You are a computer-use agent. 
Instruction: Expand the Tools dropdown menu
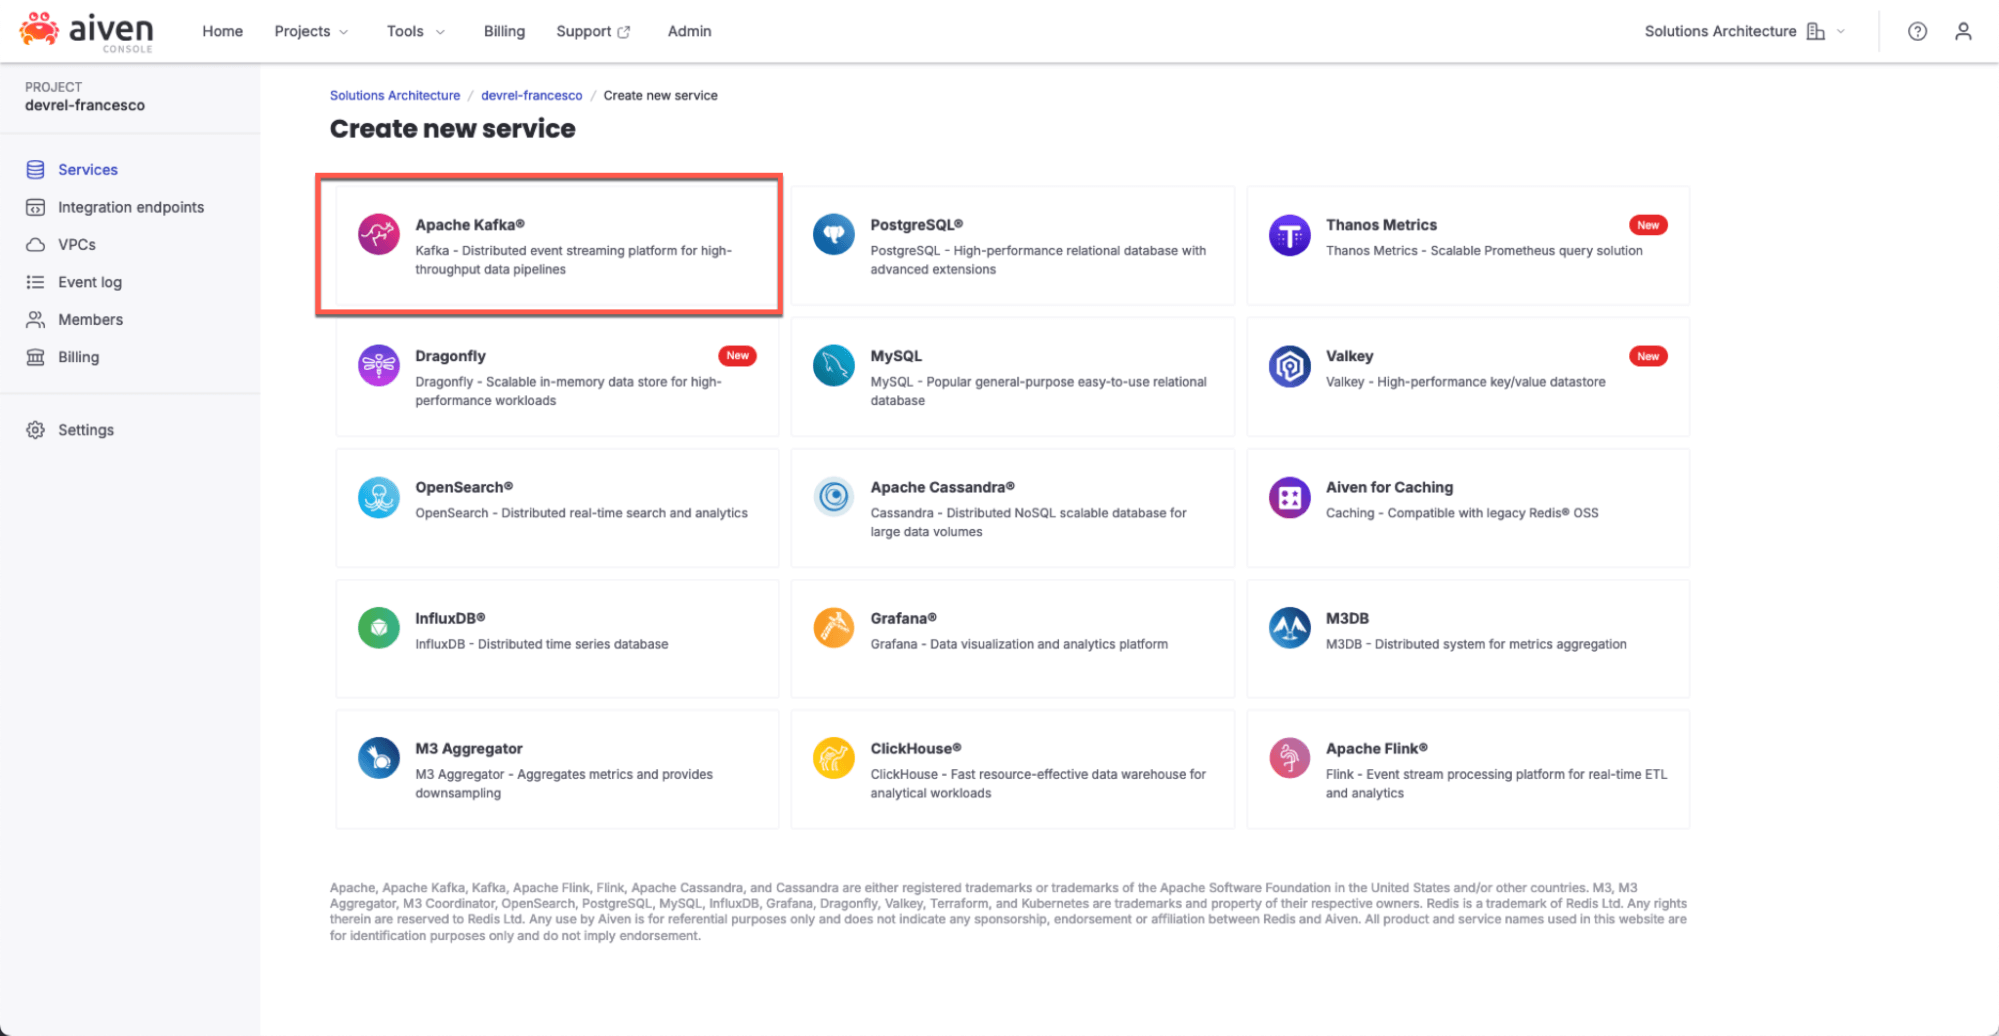click(416, 31)
